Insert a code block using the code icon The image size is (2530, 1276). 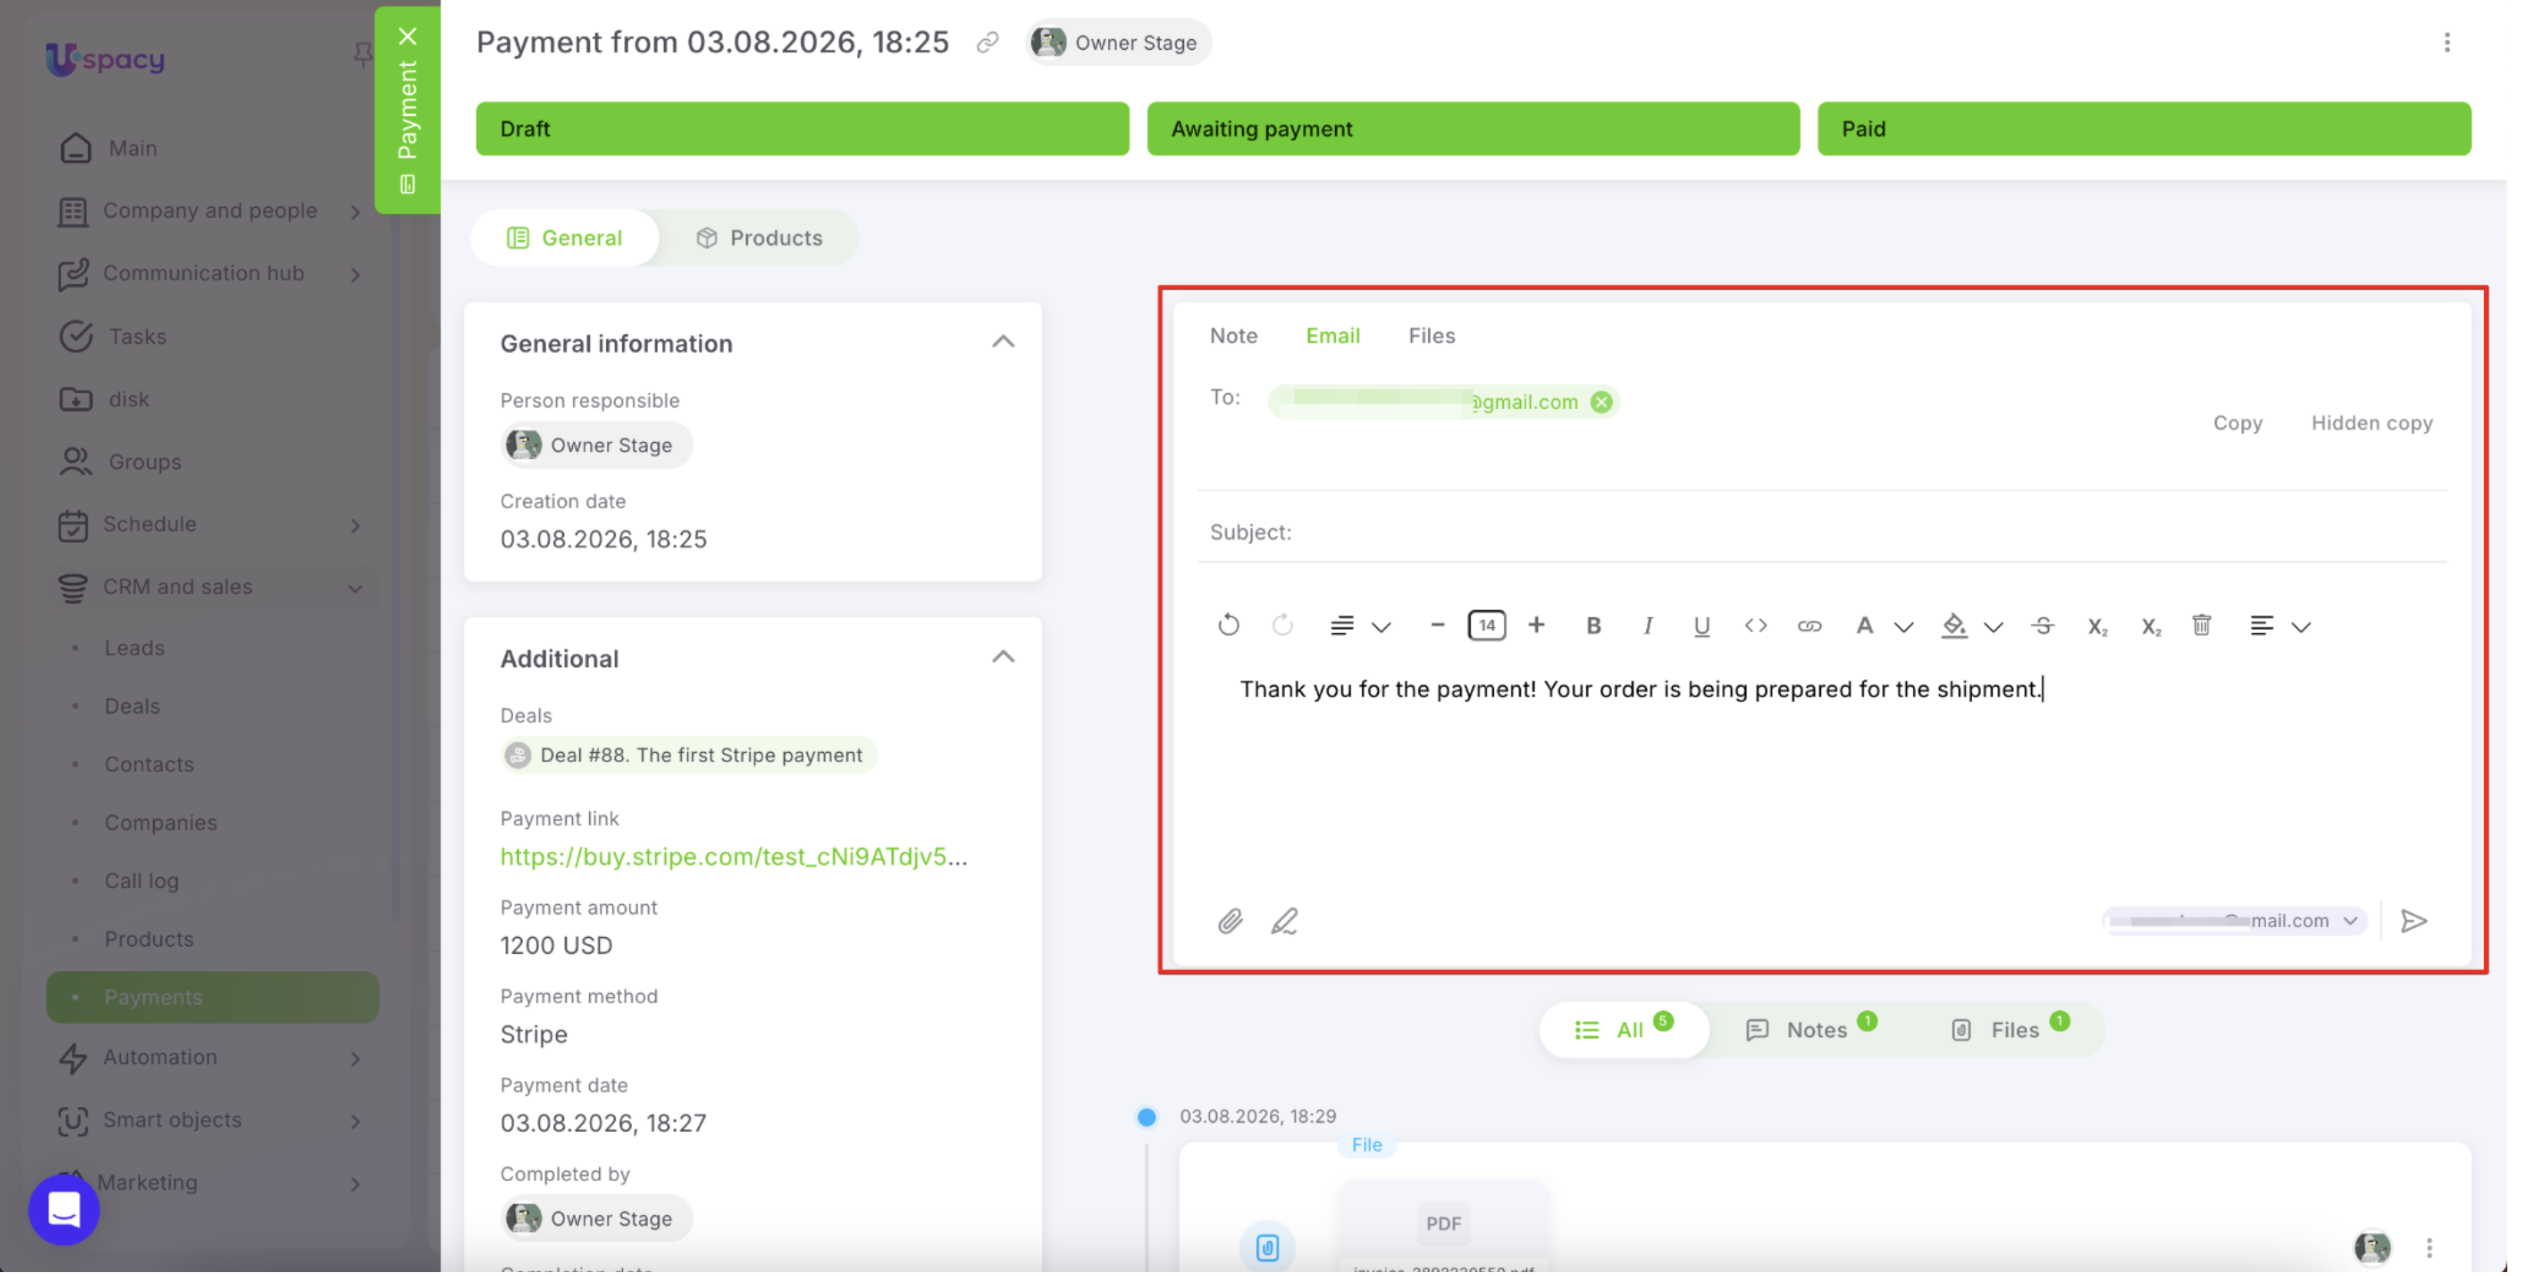[1755, 626]
